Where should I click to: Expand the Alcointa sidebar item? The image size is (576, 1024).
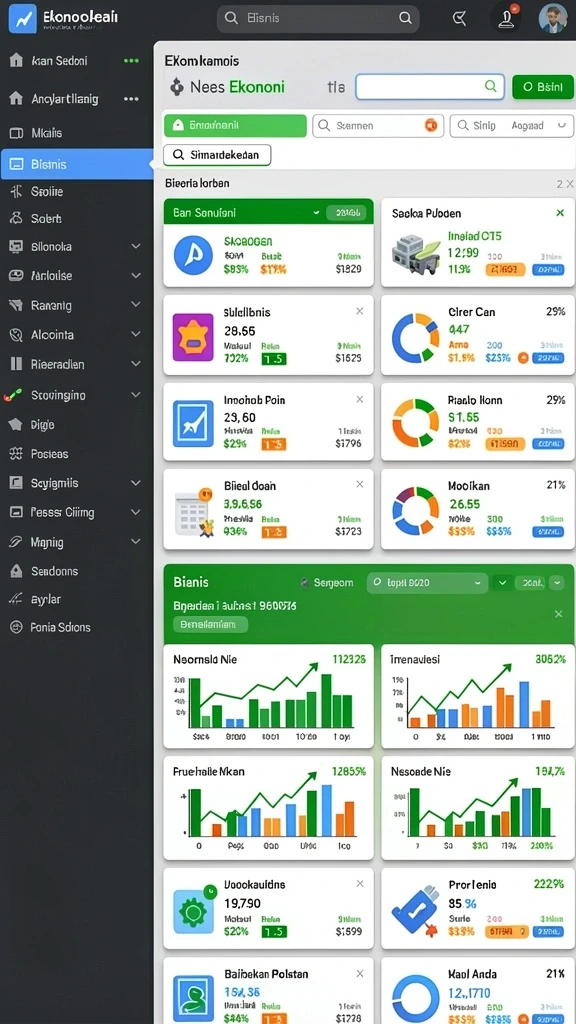136,334
